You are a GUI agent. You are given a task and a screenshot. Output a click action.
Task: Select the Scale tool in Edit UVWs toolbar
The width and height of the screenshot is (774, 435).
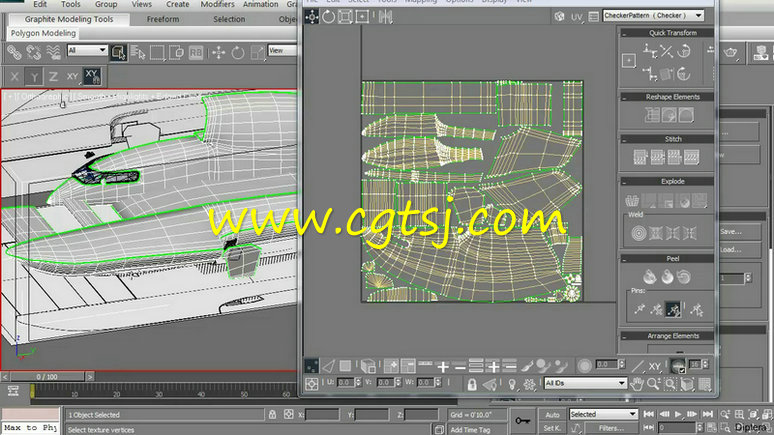pyautogui.click(x=345, y=17)
